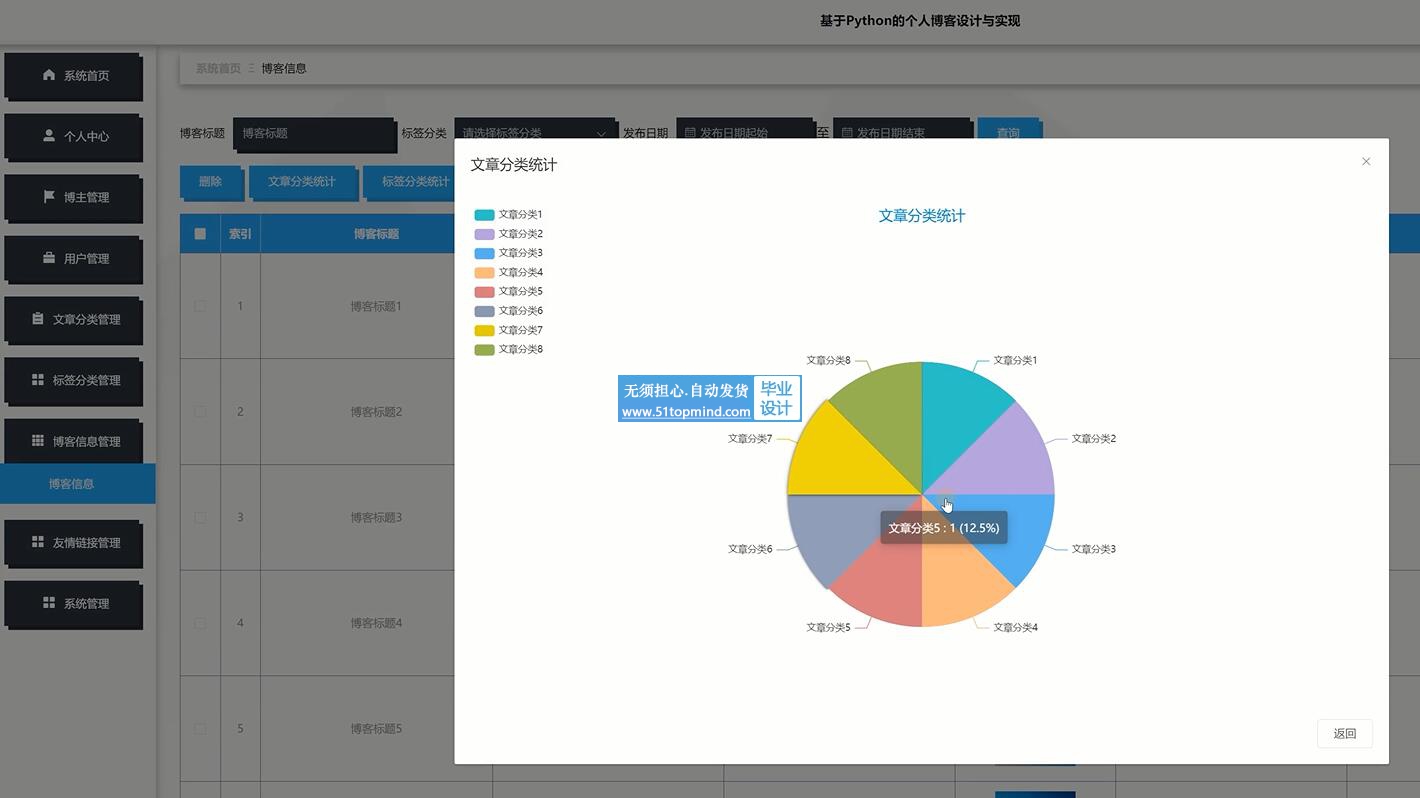Open 标签分类管理 sidebar menu
This screenshot has height=798, width=1420.
73,381
